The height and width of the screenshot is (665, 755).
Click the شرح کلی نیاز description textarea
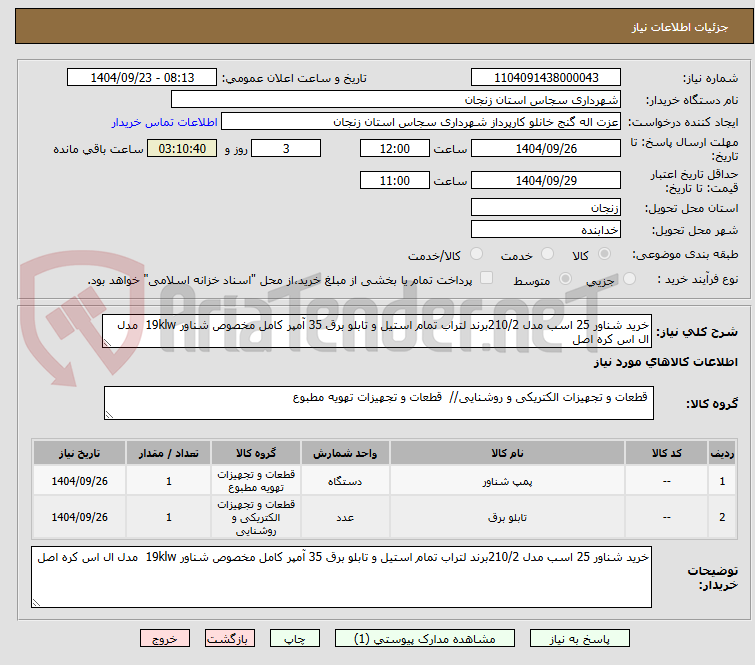coord(377,331)
